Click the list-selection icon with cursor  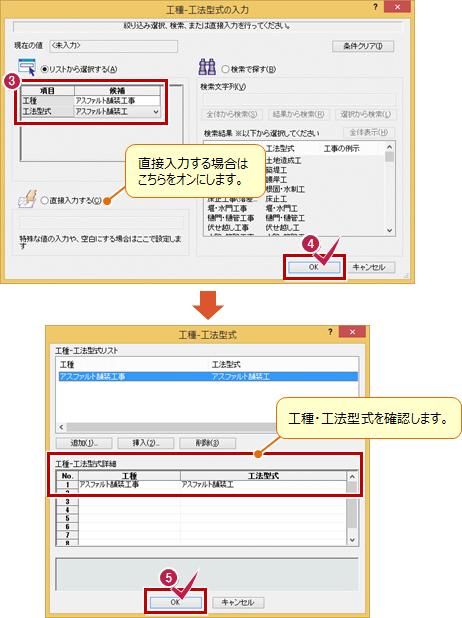coord(27,67)
